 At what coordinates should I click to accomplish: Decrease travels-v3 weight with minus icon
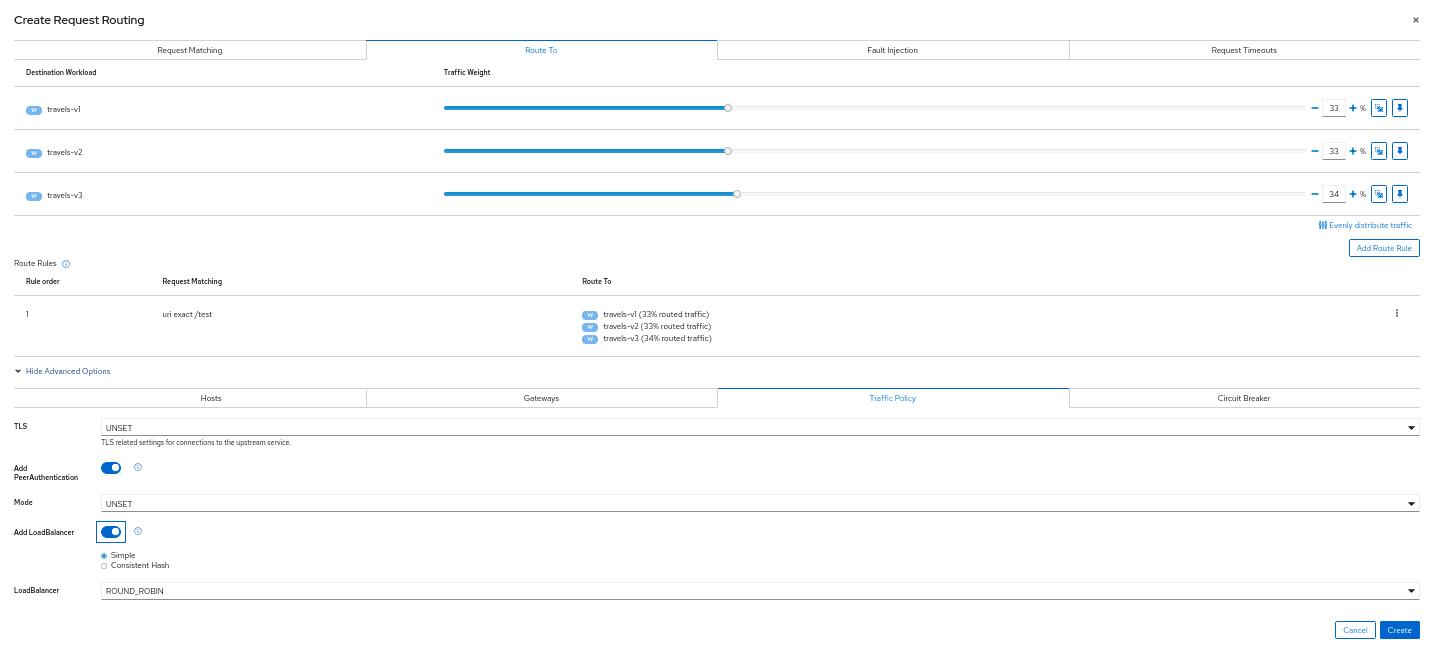tap(1315, 194)
